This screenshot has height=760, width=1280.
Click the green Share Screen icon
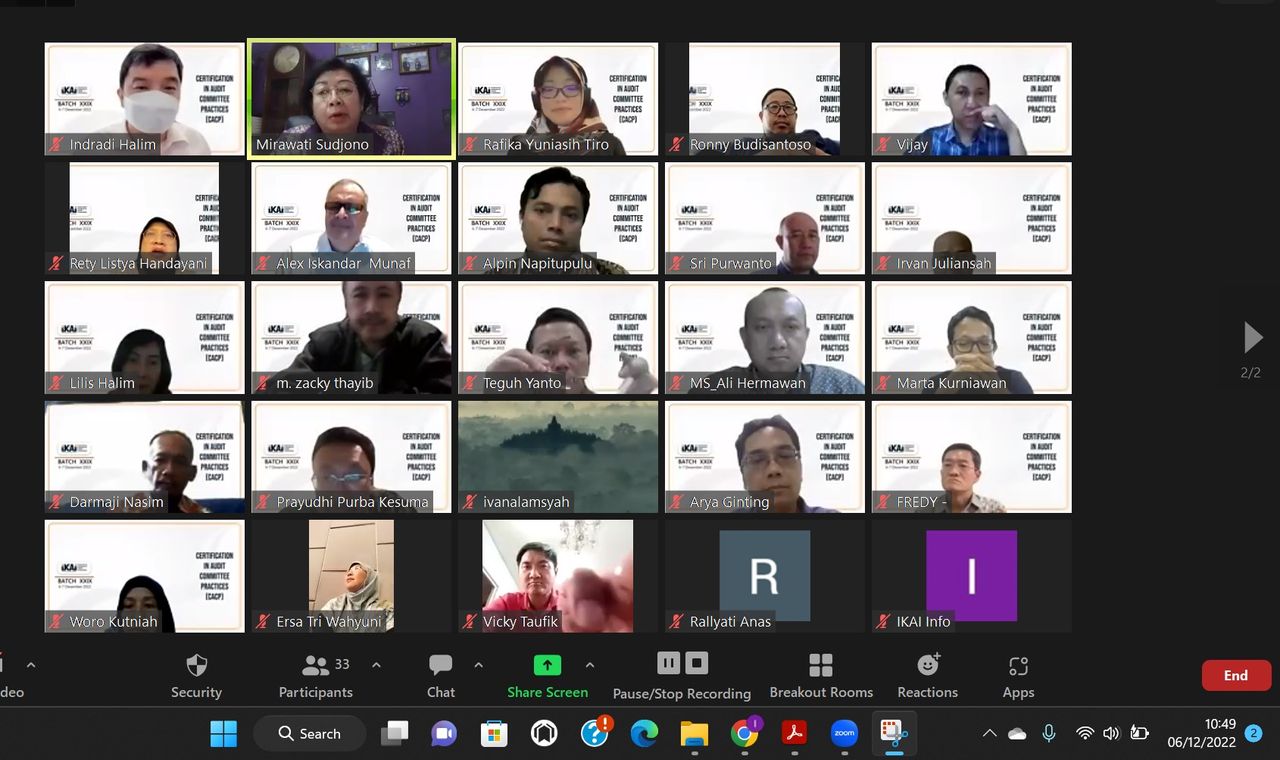pos(547,666)
